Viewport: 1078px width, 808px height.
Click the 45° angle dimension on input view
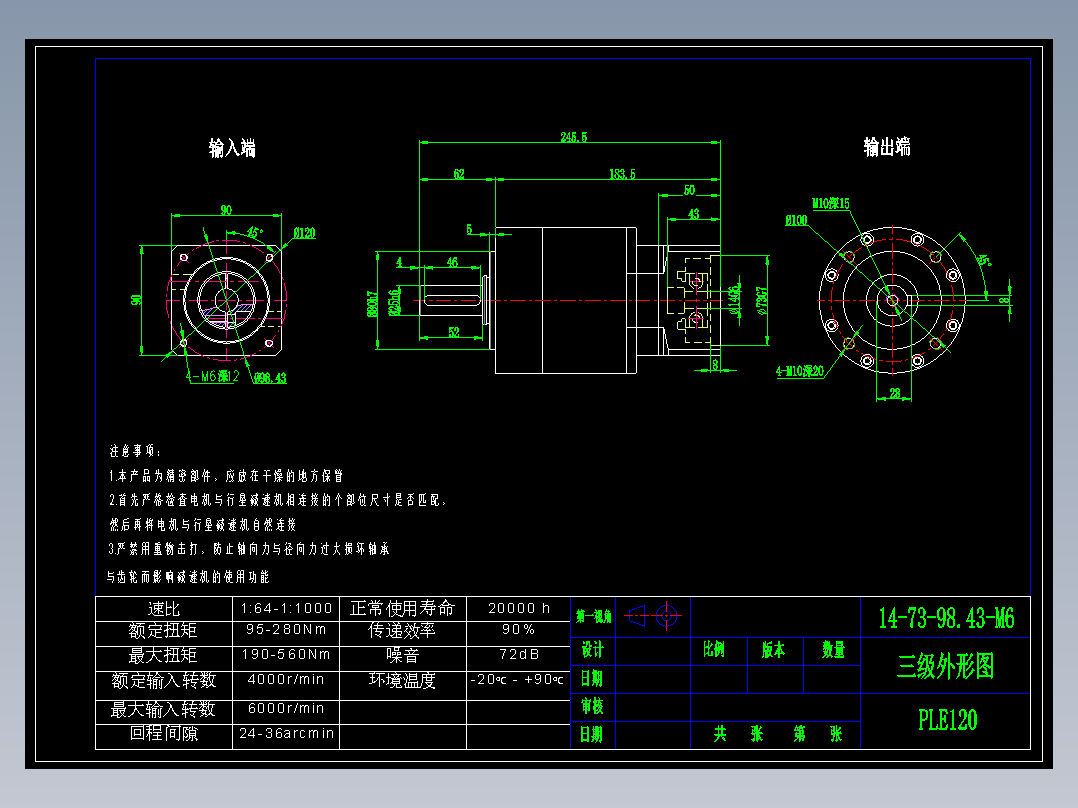[x=252, y=229]
